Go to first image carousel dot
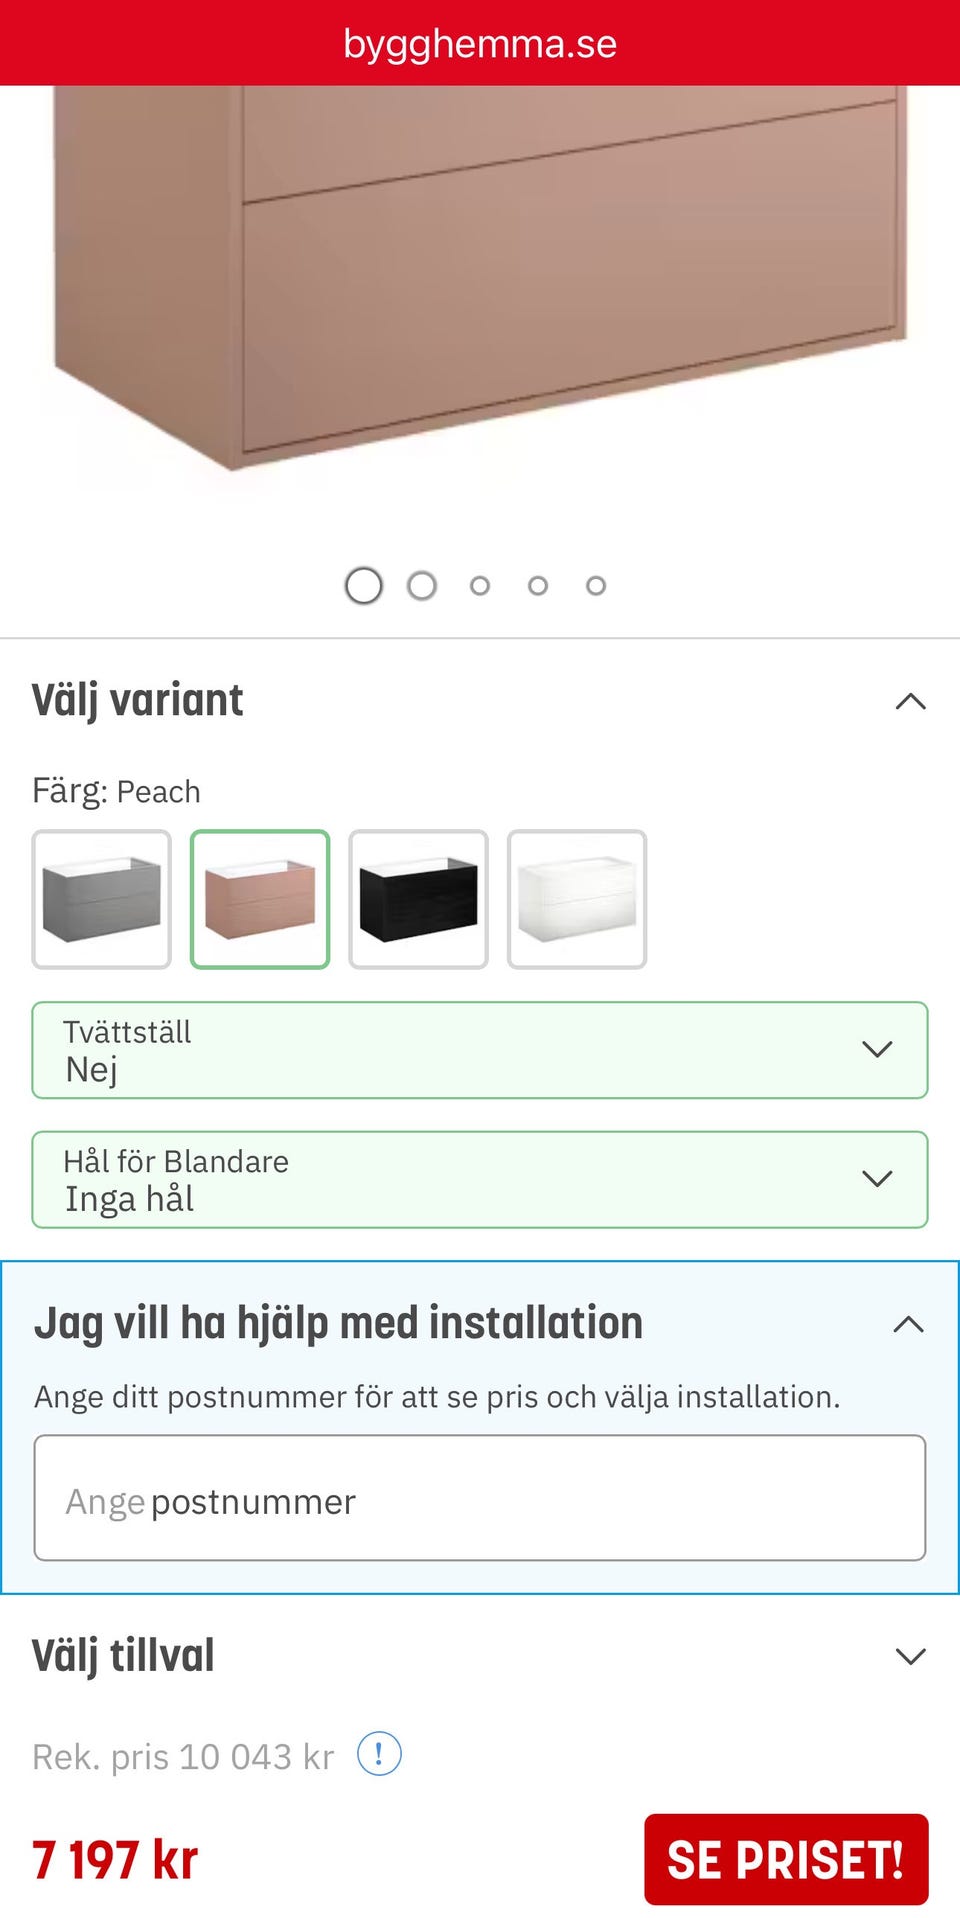This screenshot has height=1918, width=960. (x=364, y=586)
